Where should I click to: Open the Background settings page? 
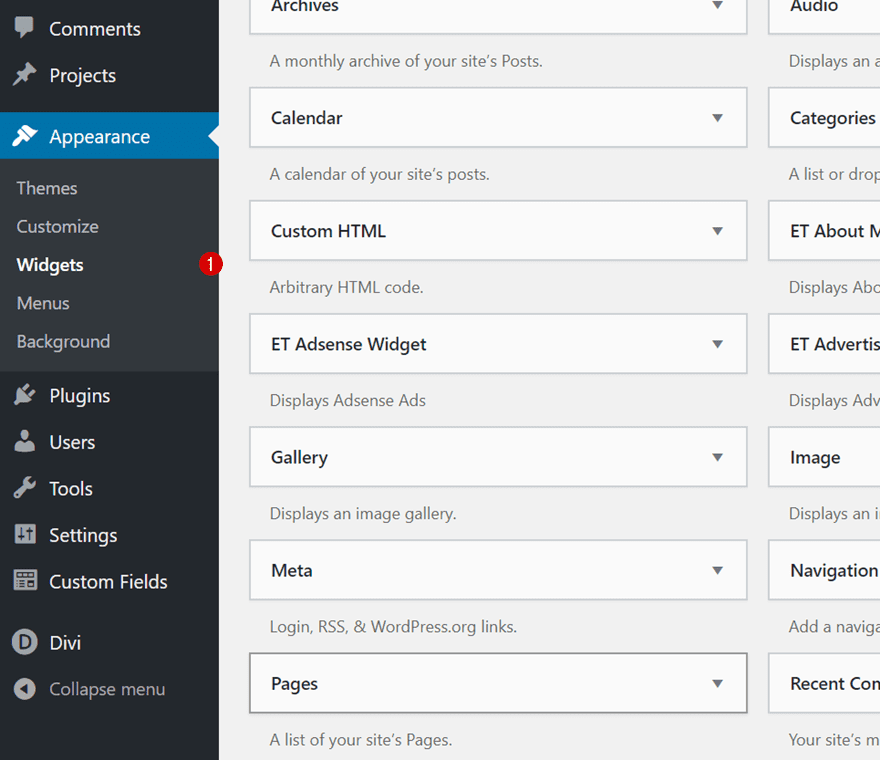coord(62,341)
